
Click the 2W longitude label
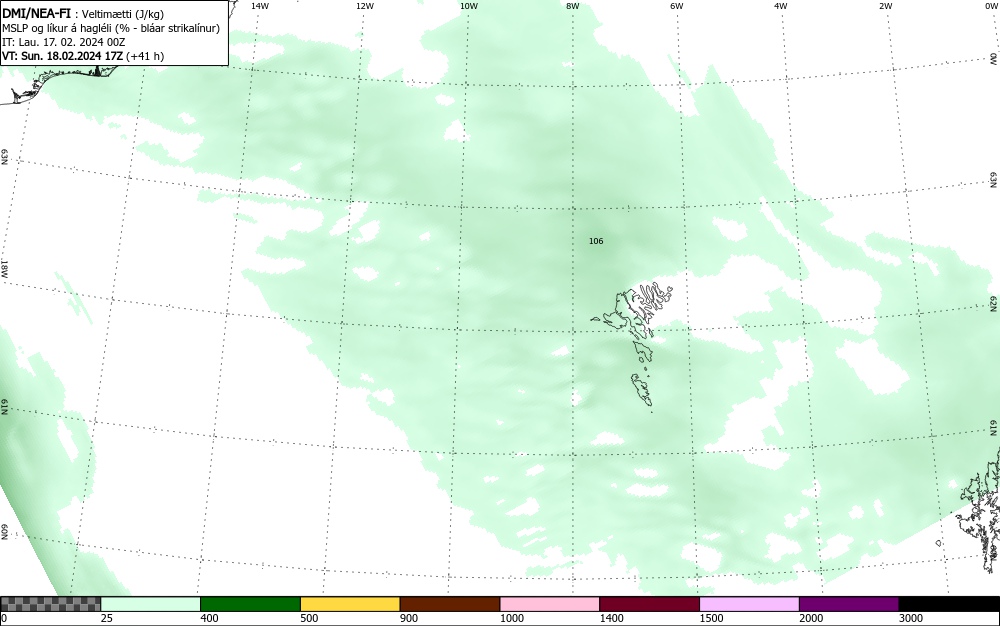coord(885,6)
